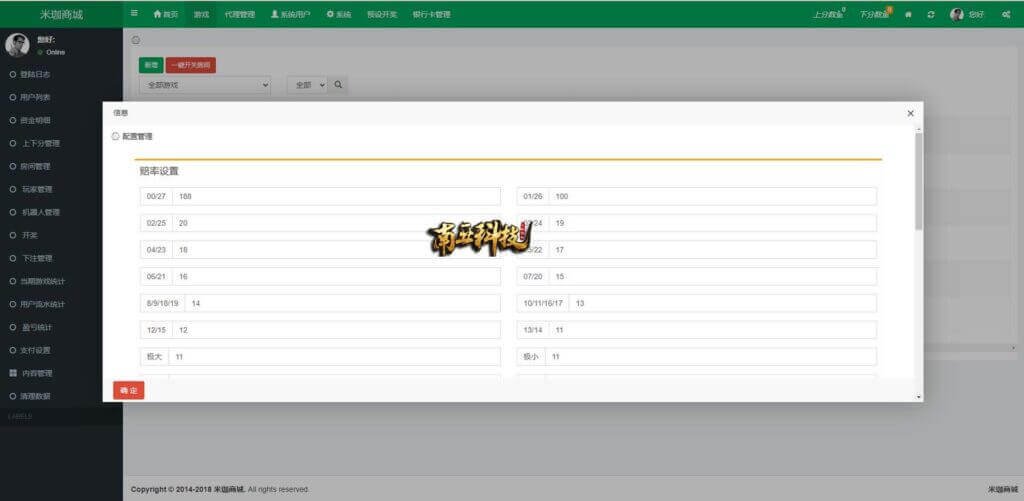This screenshot has width=1024, height=501.
Task: Toggle the sidebar with the hamburger icon
Action: point(135,14)
